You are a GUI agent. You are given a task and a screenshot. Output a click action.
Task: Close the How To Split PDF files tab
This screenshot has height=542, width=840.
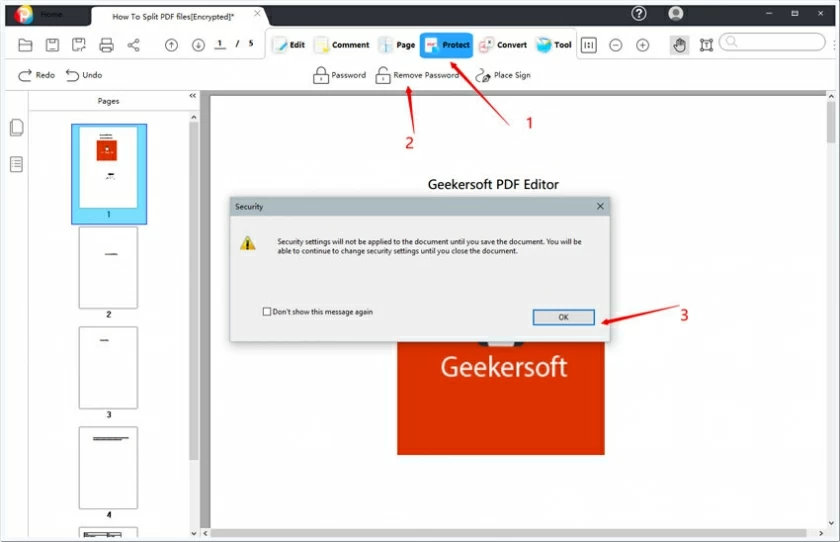(x=257, y=13)
